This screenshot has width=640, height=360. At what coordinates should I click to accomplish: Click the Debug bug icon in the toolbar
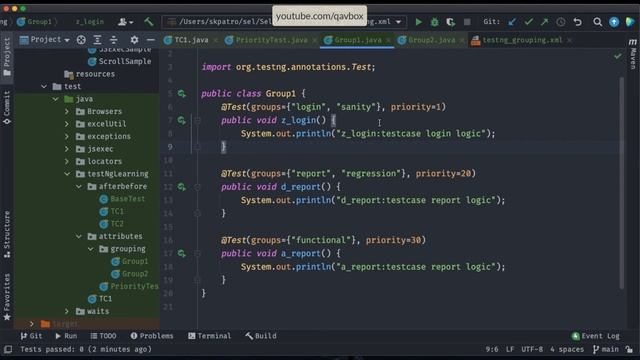435,22
